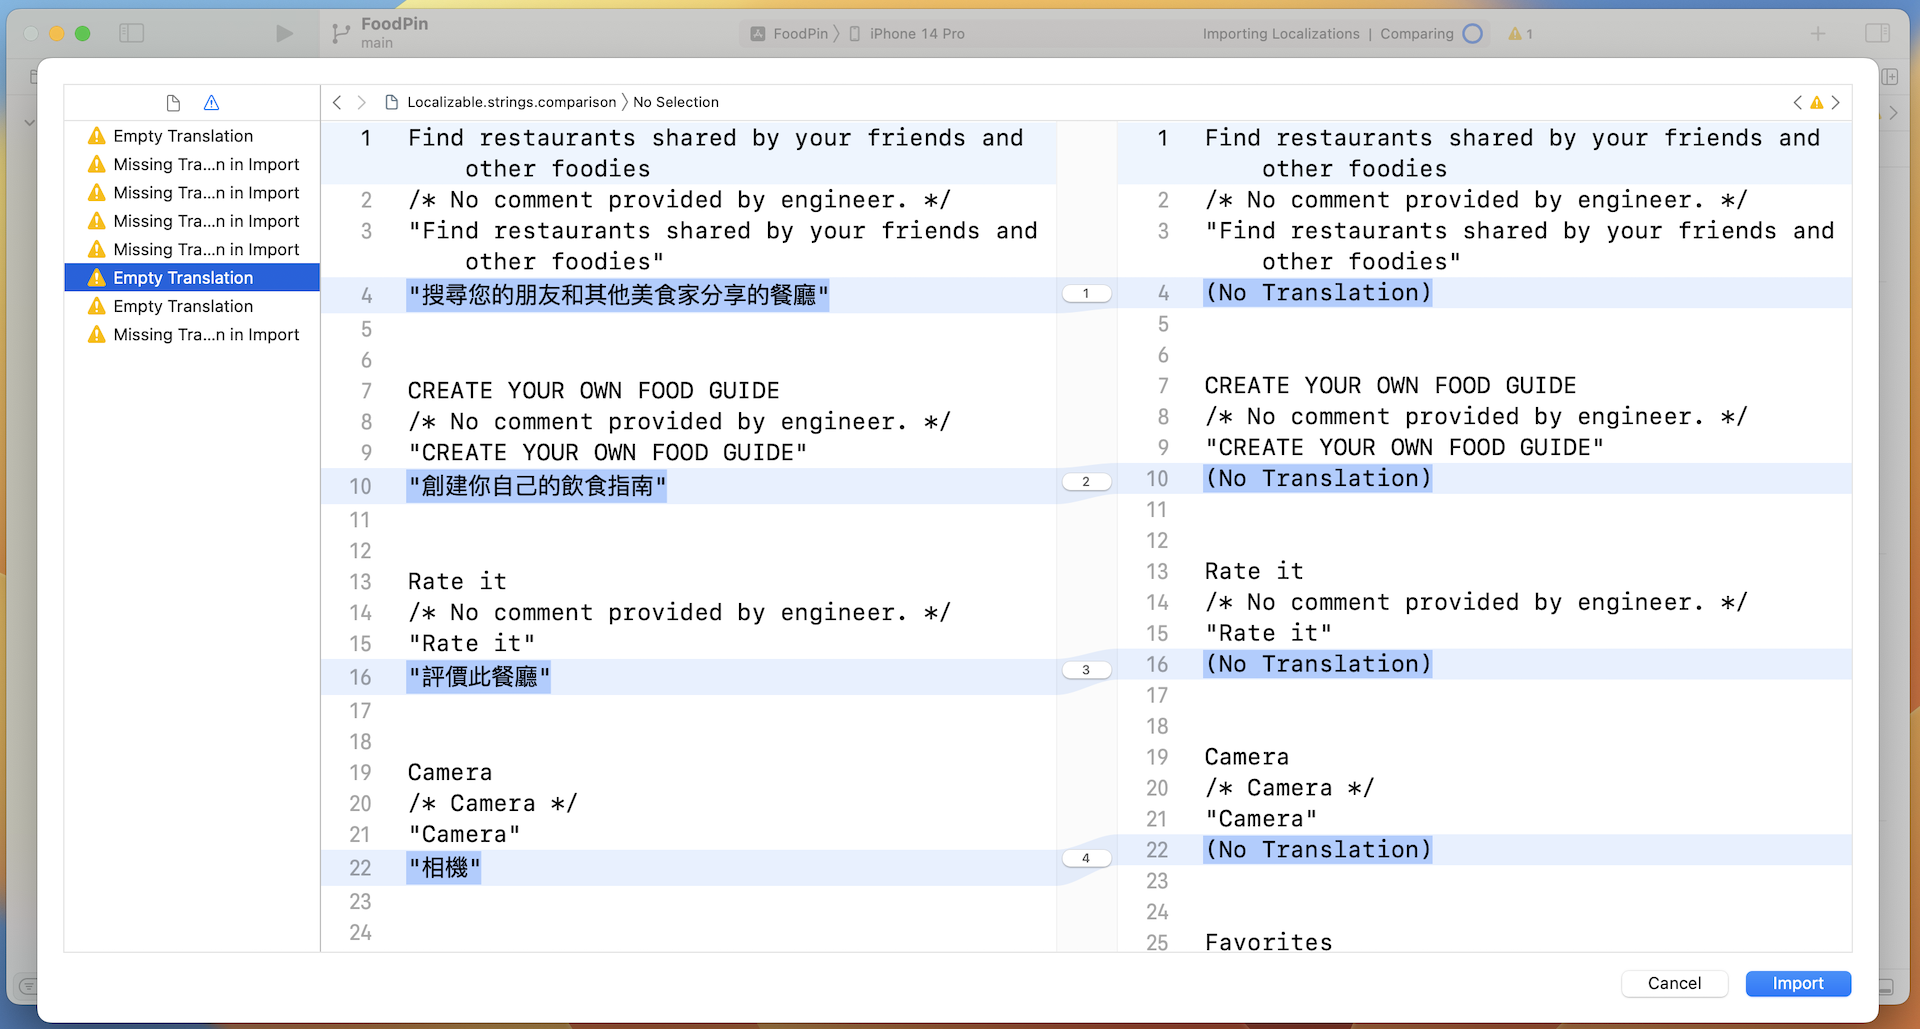Select the first Empty Translation warning

(x=182, y=135)
